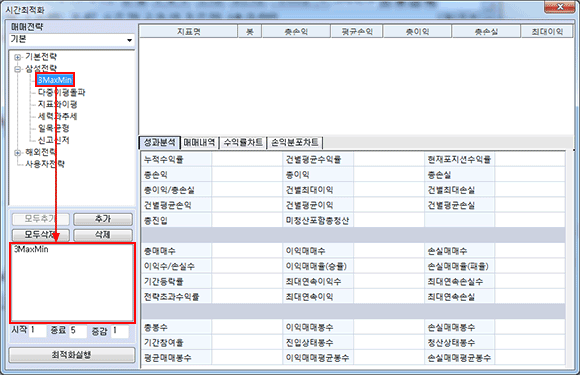Switch to the 수익률차트 tab
This screenshot has height=375, width=580.
(243, 142)
